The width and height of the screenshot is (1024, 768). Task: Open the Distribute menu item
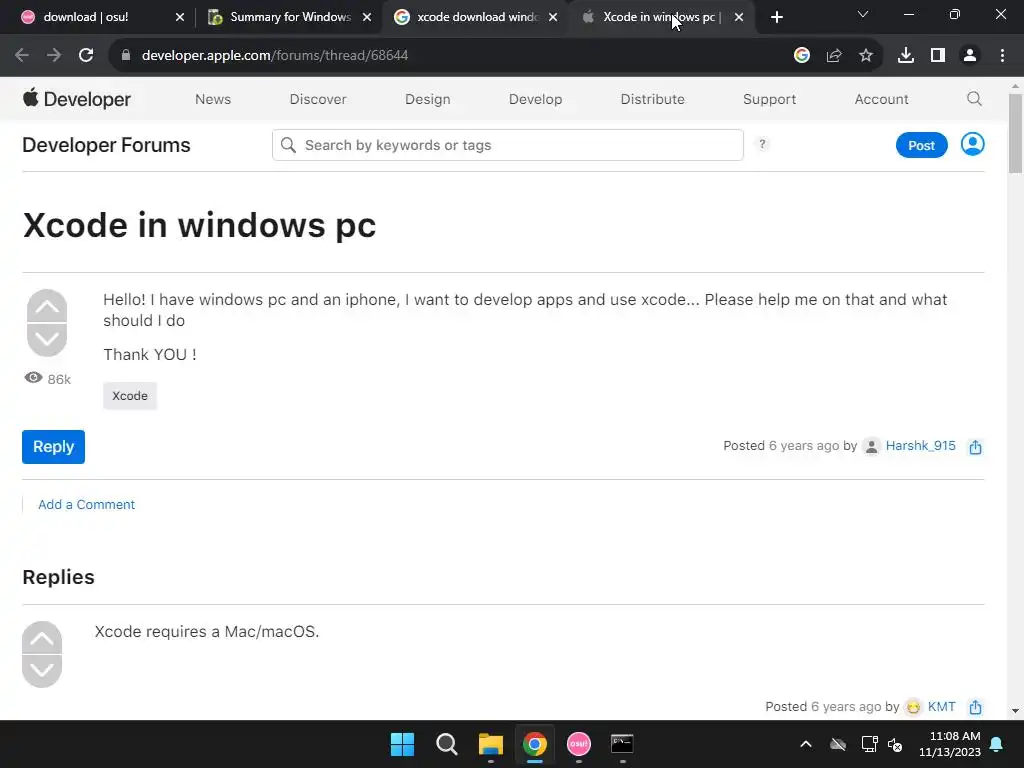coord(652,99)
